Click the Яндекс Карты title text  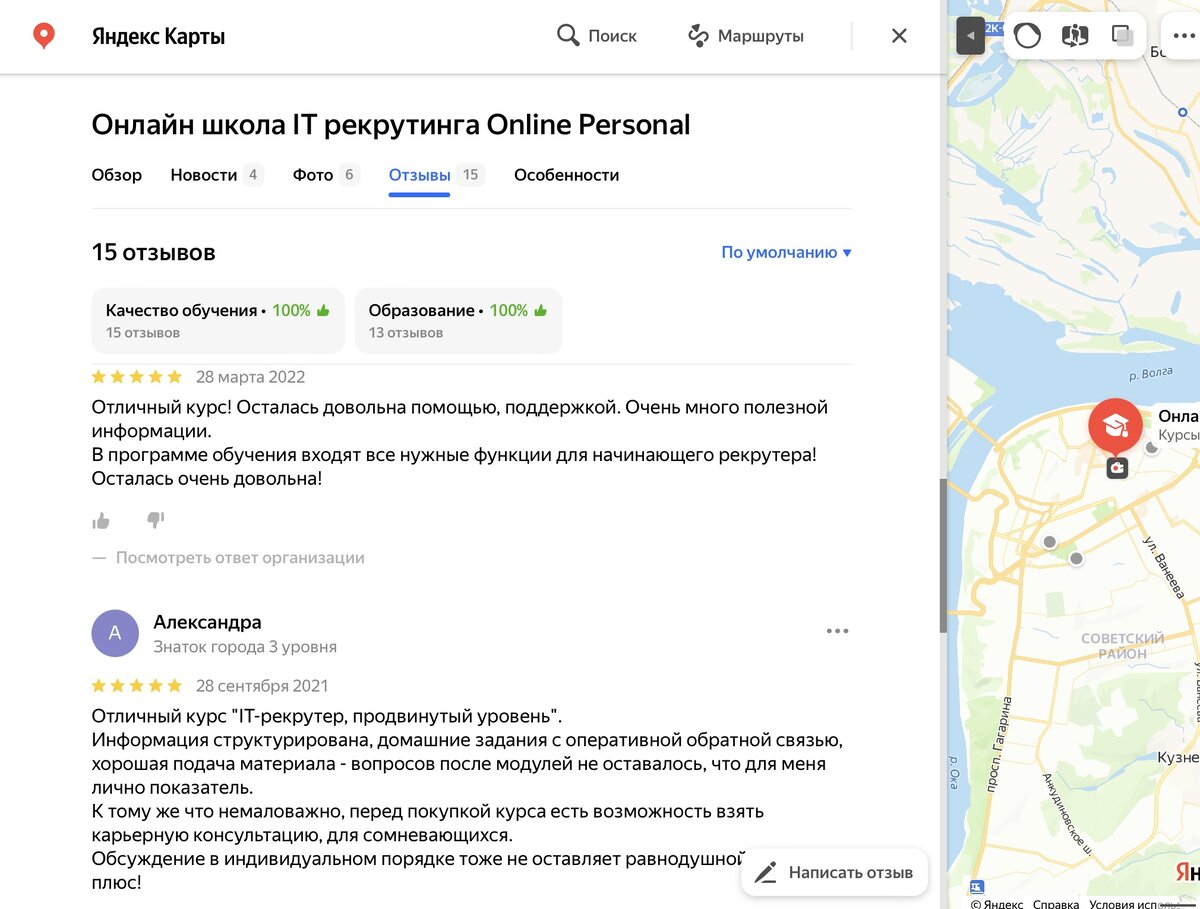coord(158,37)
